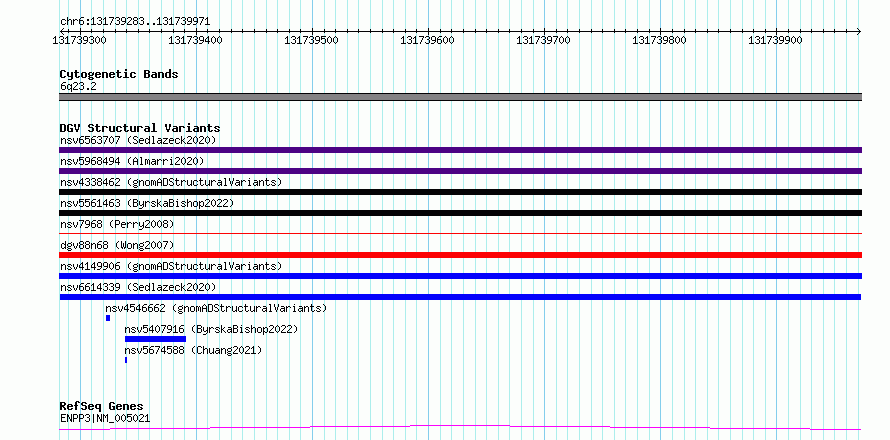Click the blue bar under nsv4149906
Image resolution: width=890 pixels, height=440 pixels.
tap(460, 276)
